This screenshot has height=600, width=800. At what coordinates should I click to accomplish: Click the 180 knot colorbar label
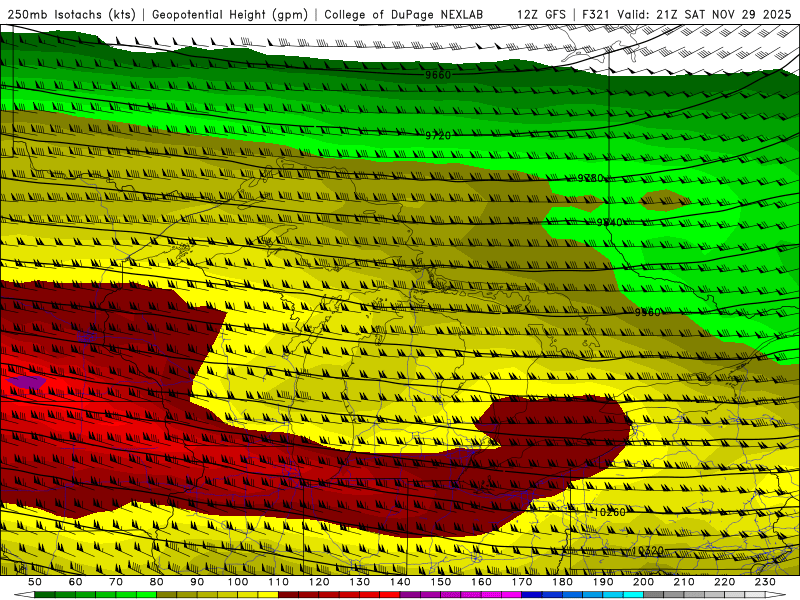click(563, 582)
